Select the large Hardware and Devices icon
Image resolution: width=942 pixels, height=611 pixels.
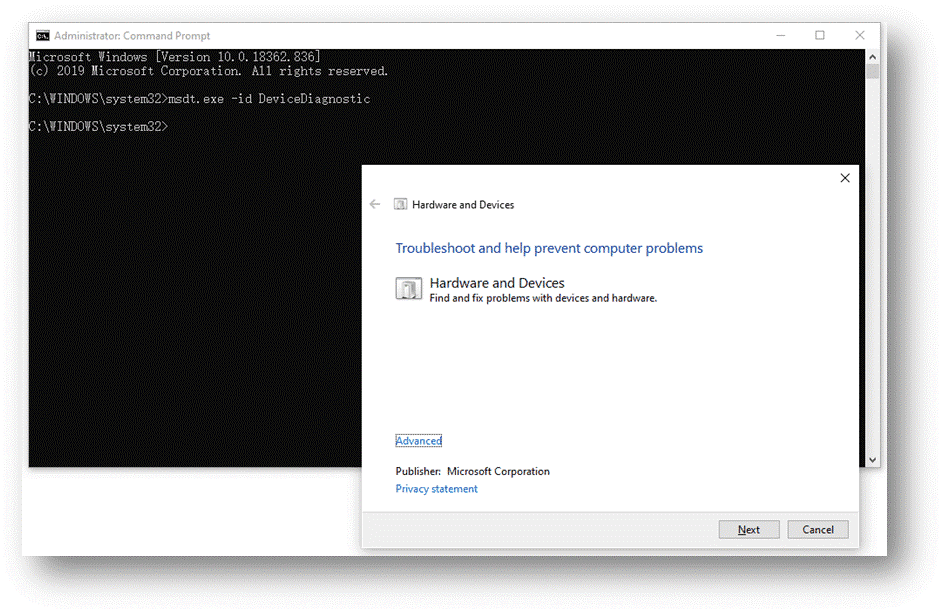[408, 289]
